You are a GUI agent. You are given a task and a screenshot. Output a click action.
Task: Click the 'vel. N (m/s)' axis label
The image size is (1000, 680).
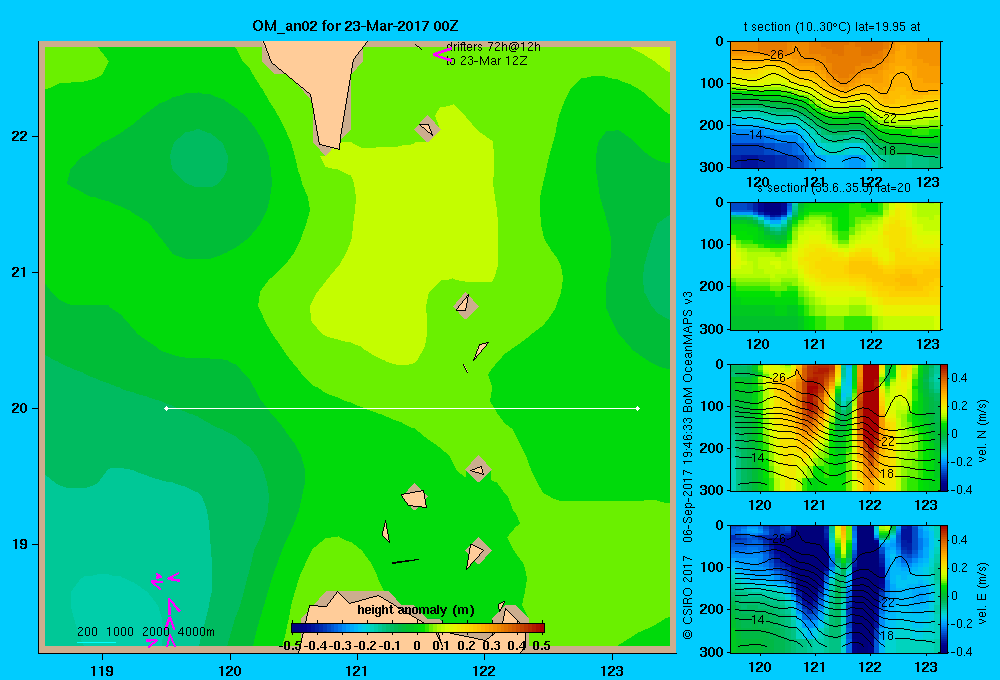coord(982,430)
